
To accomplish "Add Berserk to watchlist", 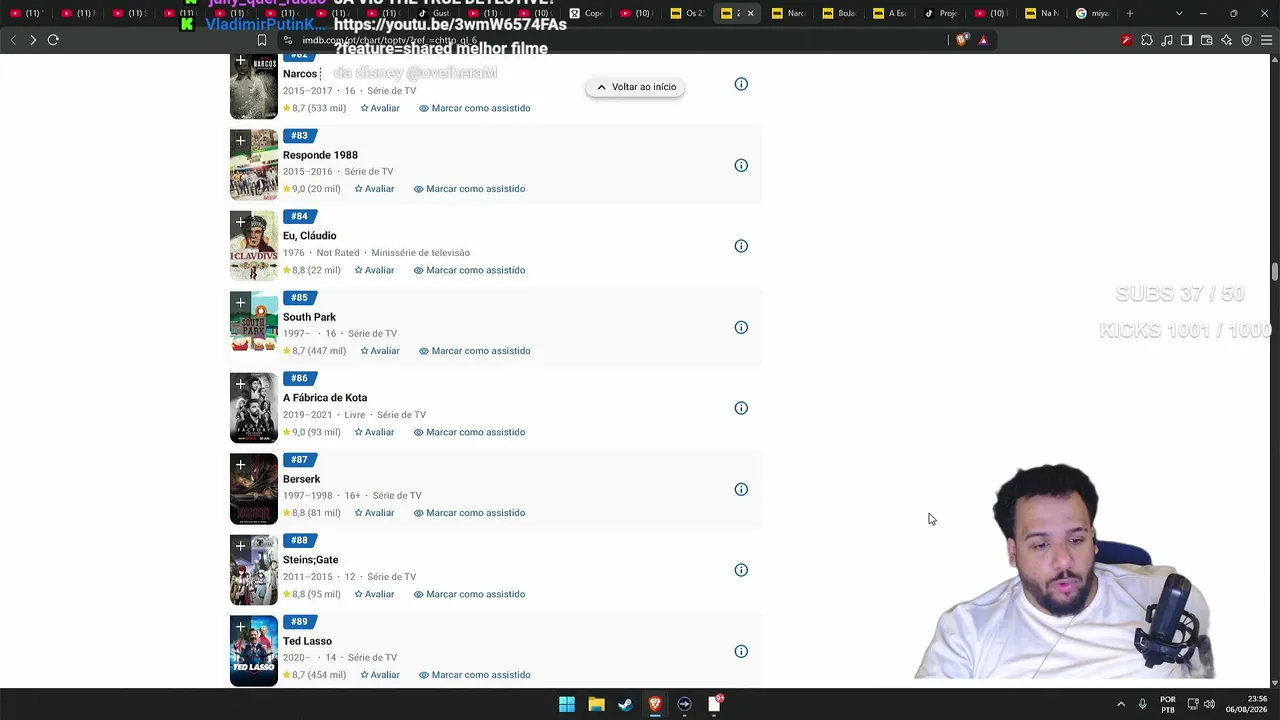I will point(240,465).
